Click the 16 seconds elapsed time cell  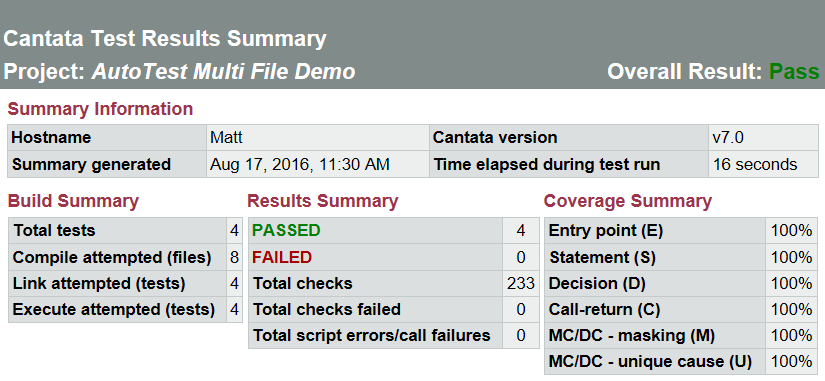point(763,165)
